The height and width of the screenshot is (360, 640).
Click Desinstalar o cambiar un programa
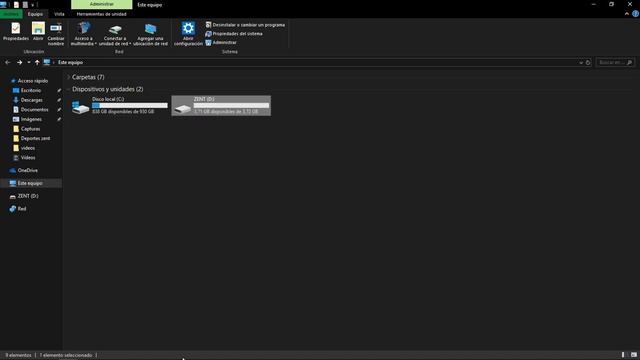coord(245,25)
